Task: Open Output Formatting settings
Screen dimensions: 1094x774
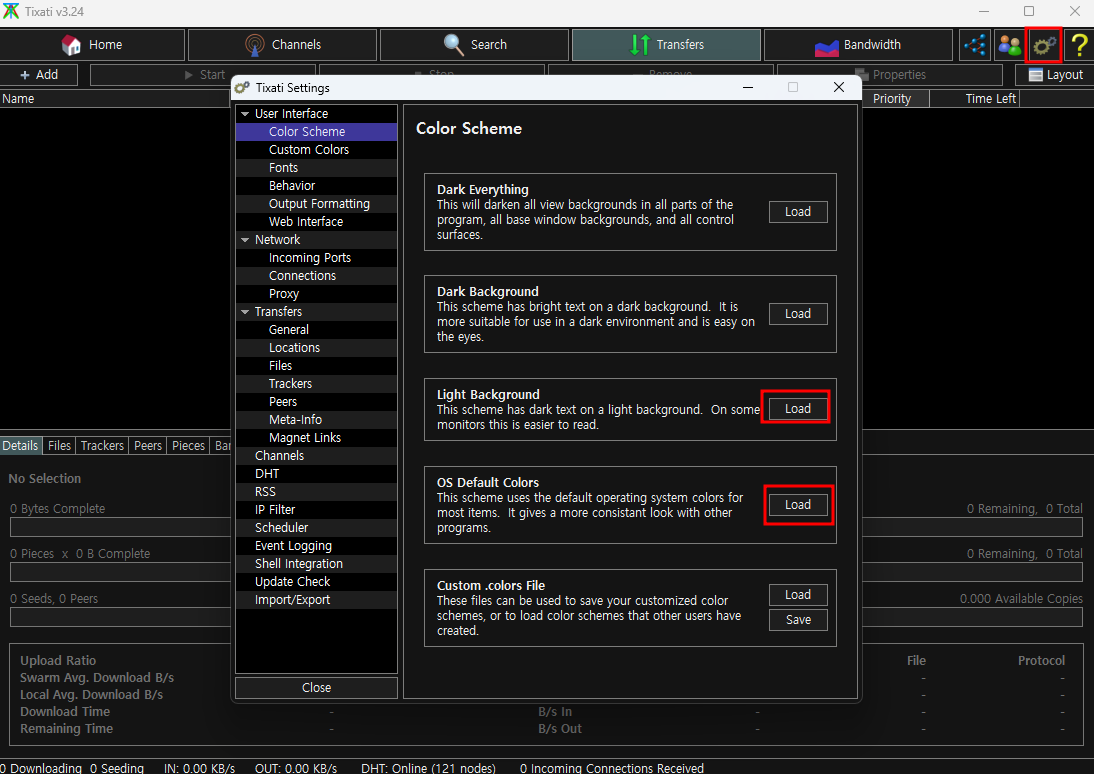Action: pos(316,204)
